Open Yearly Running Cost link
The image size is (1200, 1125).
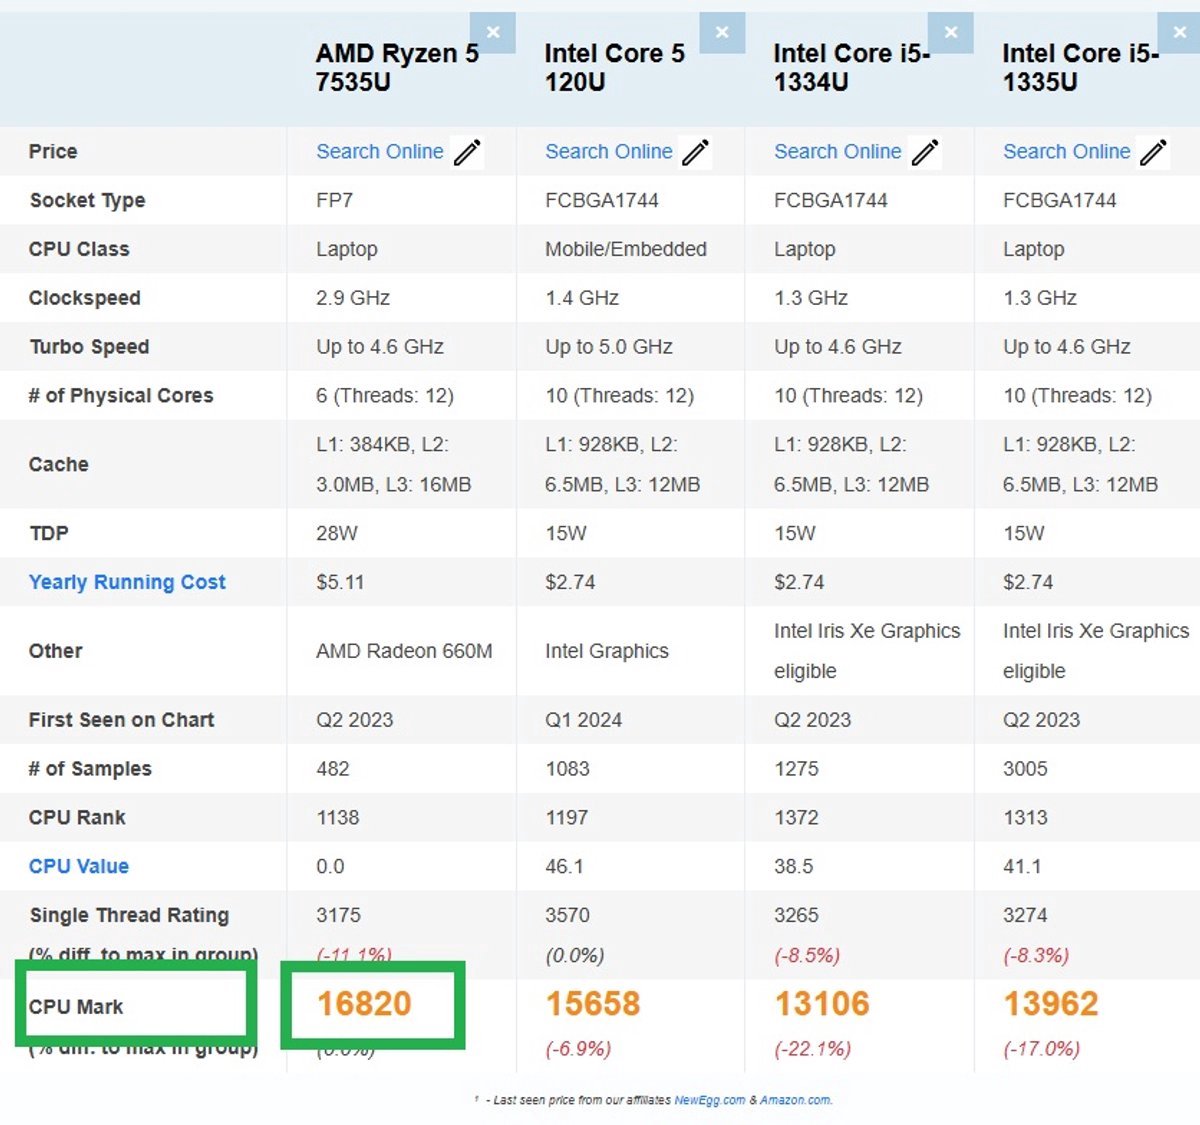pyautogui.click(x=127, y=582)
